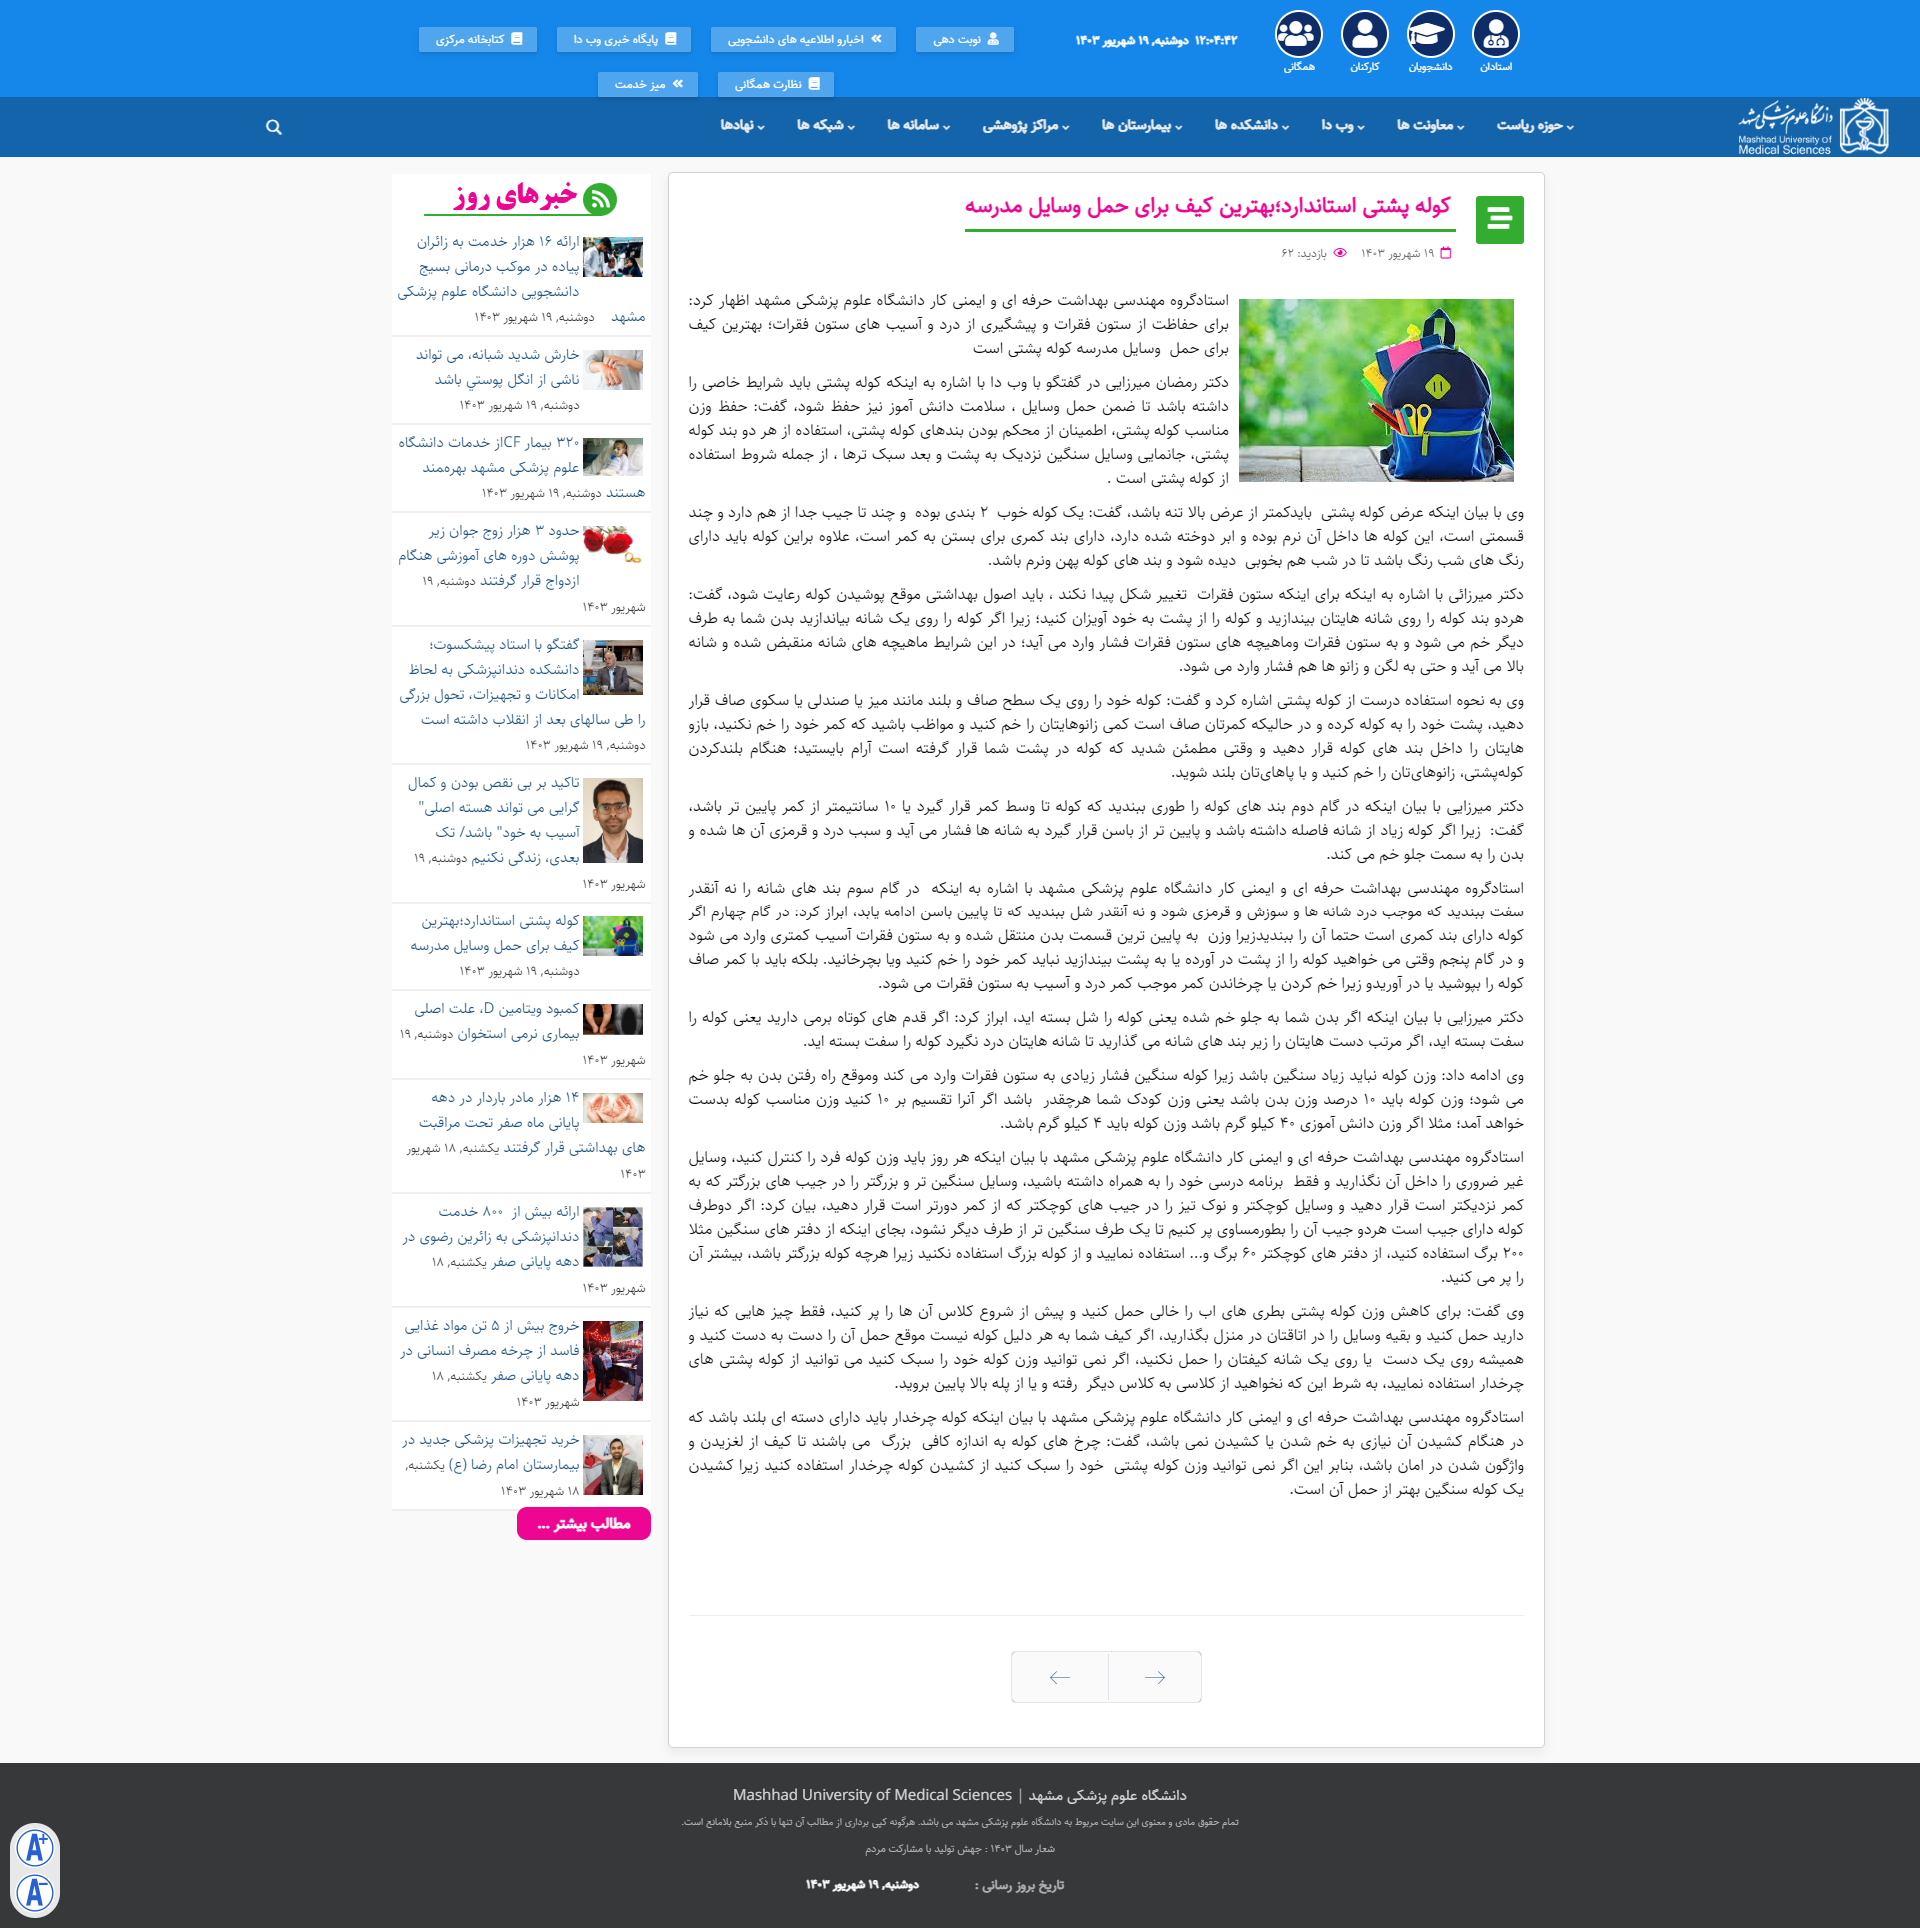This screenshot has width=1920, height=1930.
Task: Click the pink مطالب بیشتر more posts button
Action: tap(584, 1523)
